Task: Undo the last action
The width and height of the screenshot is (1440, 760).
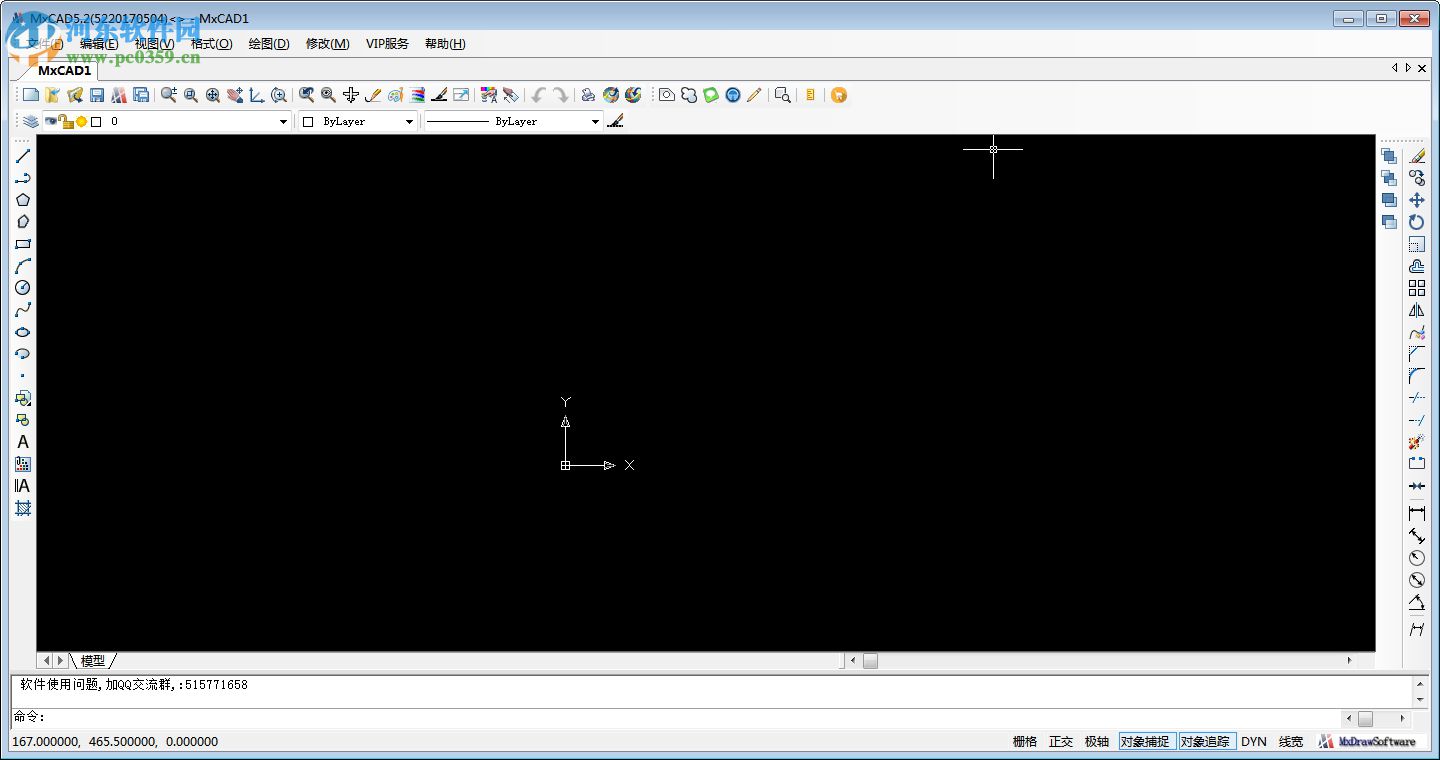Action: tap(538, 95)
